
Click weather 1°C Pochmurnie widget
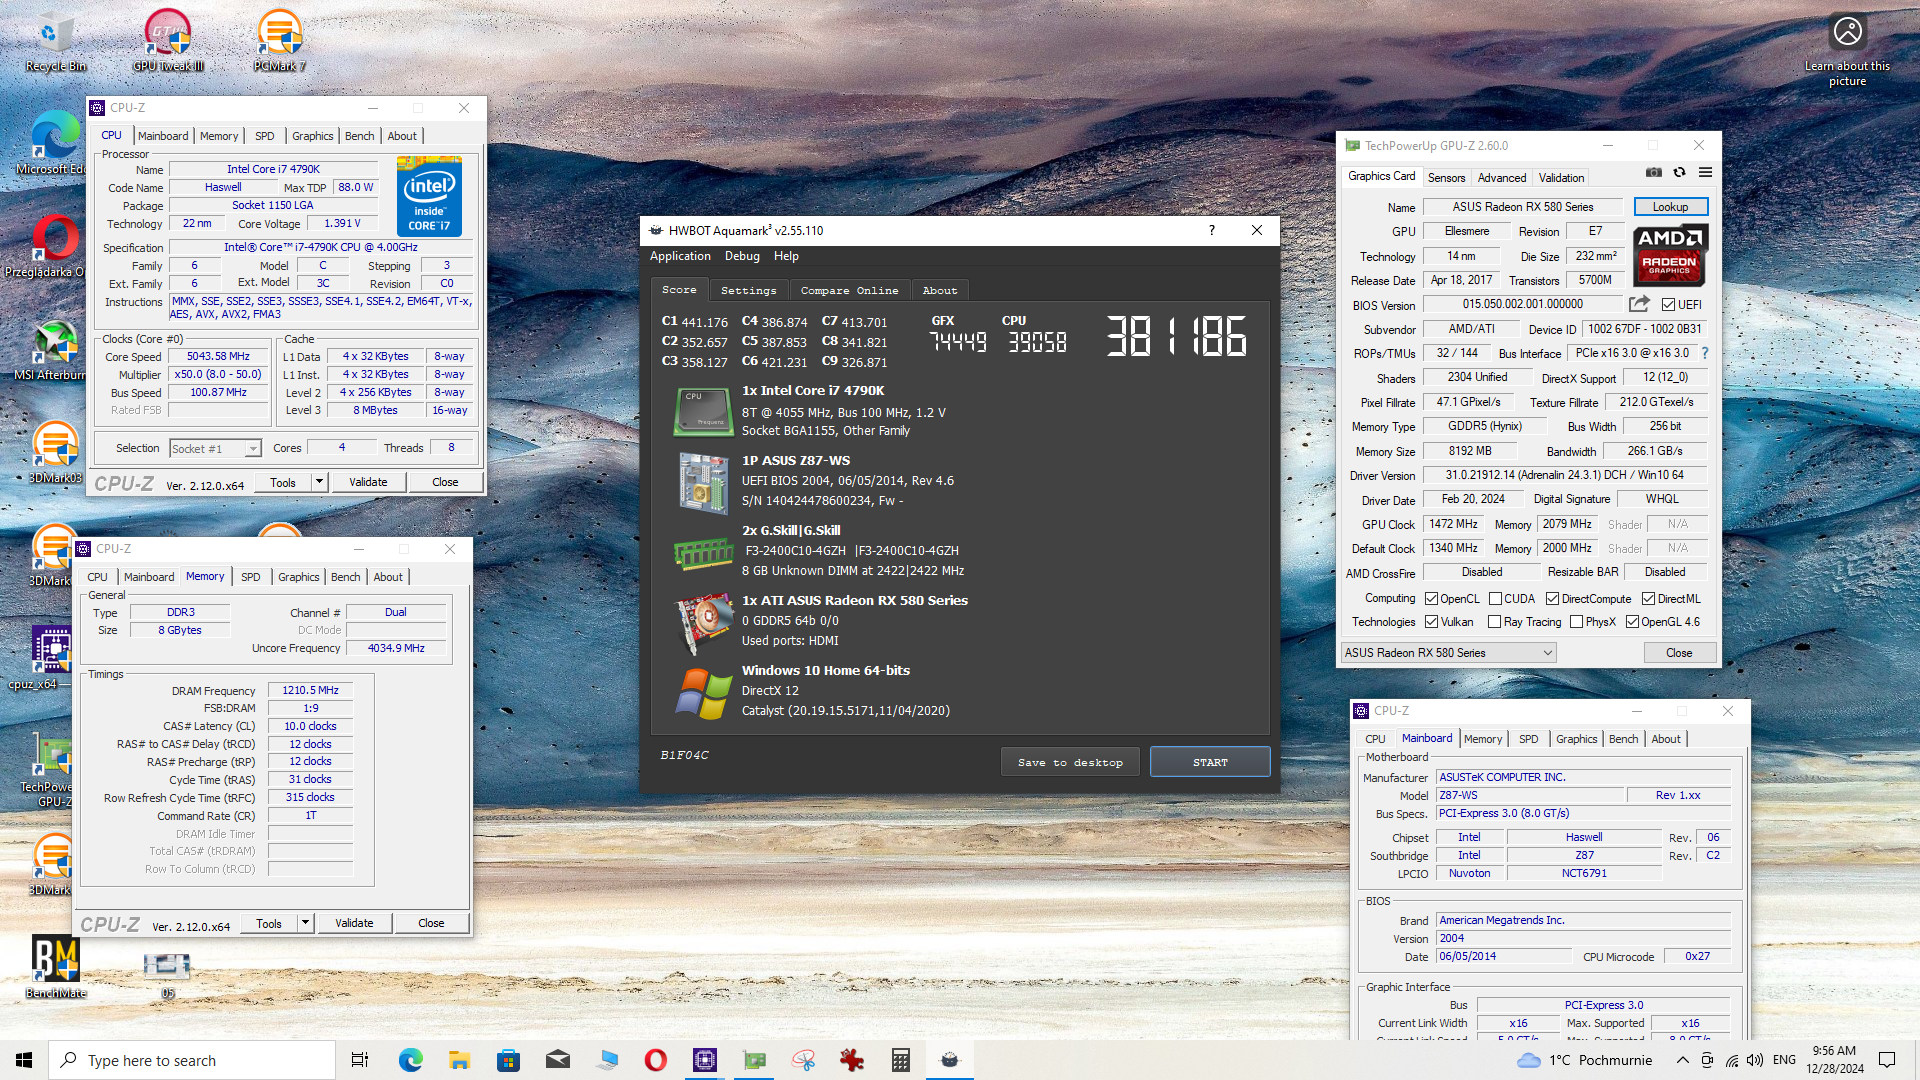click(1584, 1060)
